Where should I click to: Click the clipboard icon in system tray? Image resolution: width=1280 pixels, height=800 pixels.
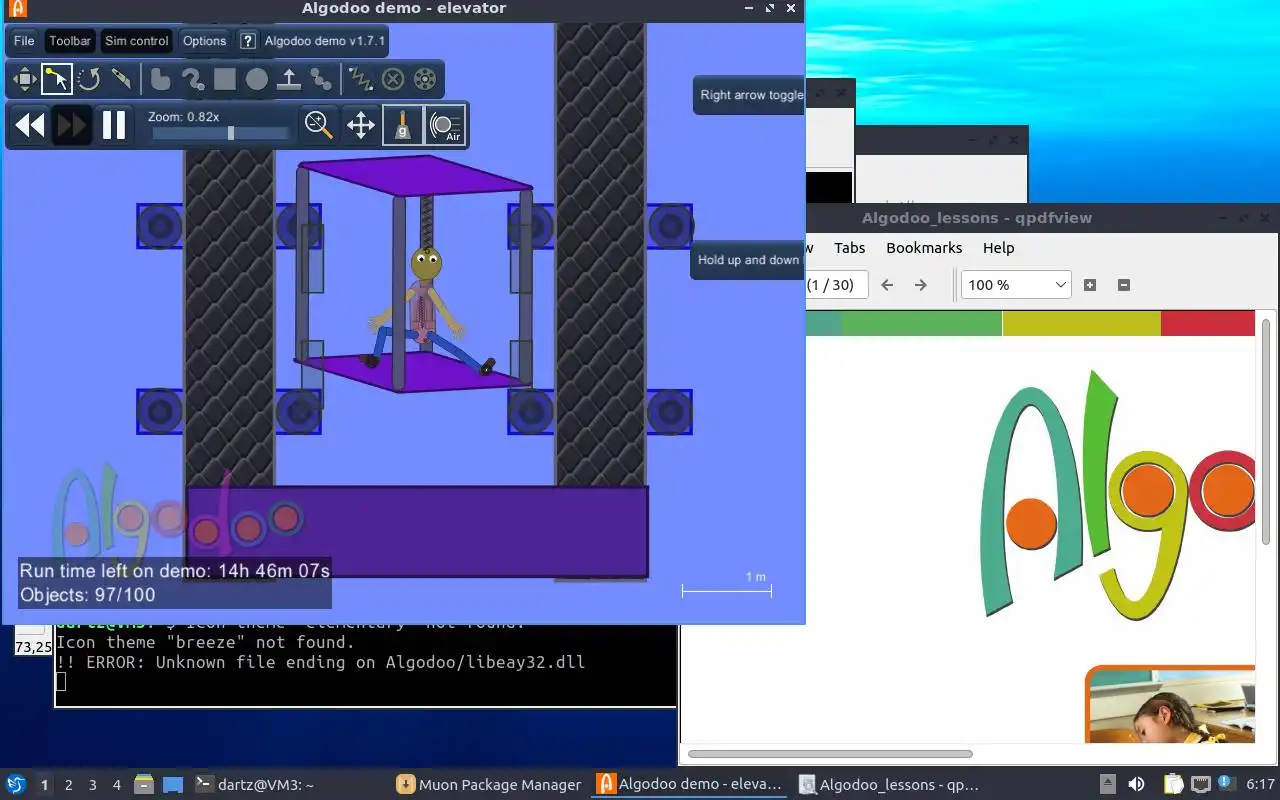tap(1173, 785)
